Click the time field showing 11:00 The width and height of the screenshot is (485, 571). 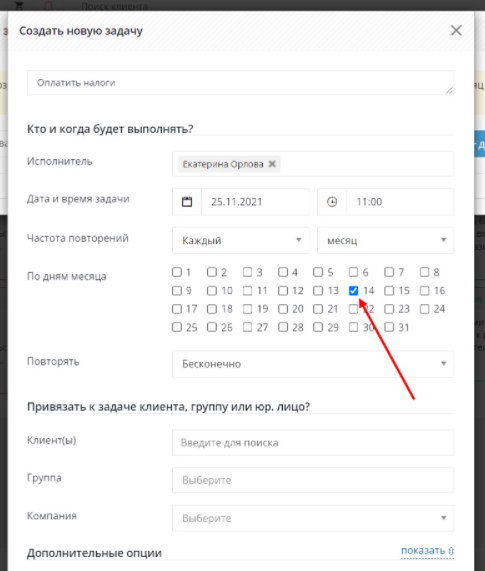click(x=400, y=202)
